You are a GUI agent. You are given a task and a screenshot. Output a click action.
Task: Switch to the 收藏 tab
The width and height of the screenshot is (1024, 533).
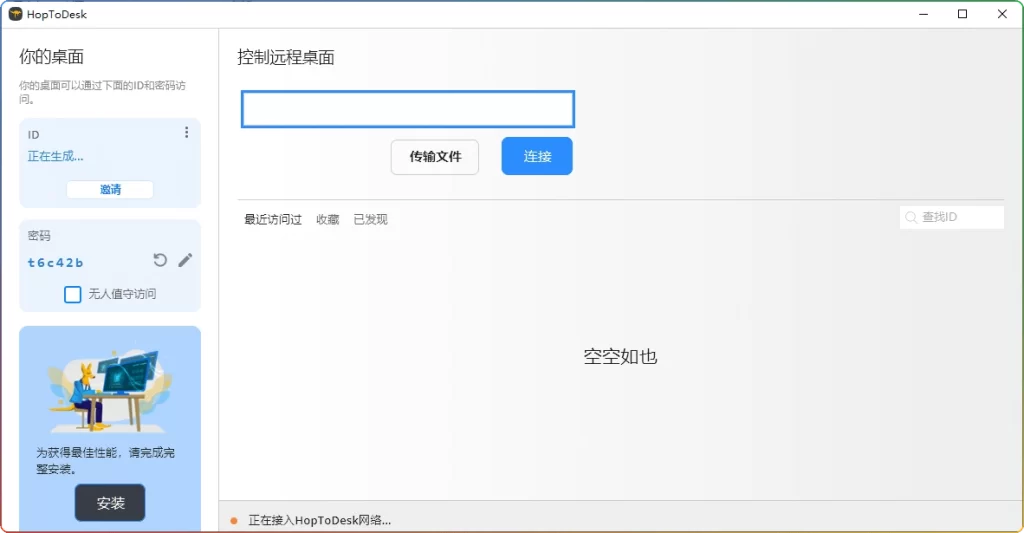point(328,219)
